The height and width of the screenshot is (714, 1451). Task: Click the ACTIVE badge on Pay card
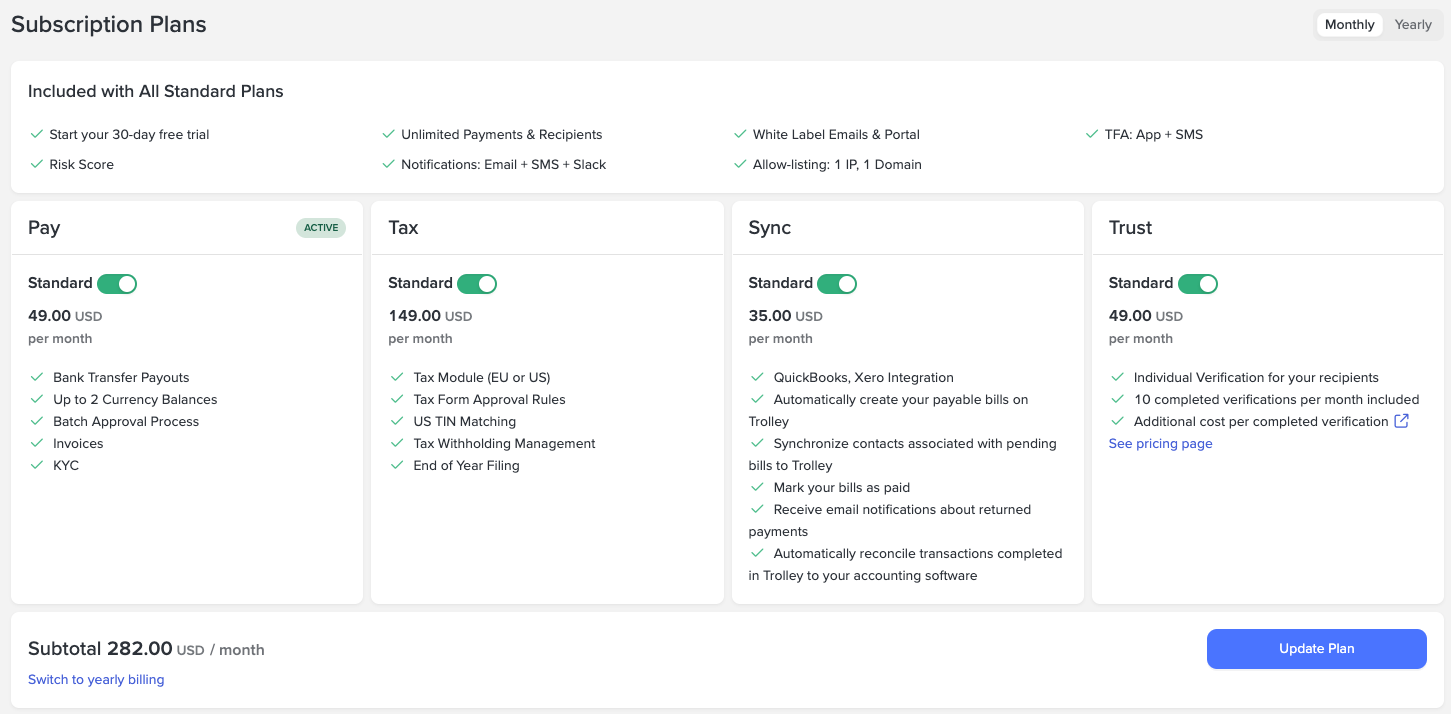tap(321, 228)
